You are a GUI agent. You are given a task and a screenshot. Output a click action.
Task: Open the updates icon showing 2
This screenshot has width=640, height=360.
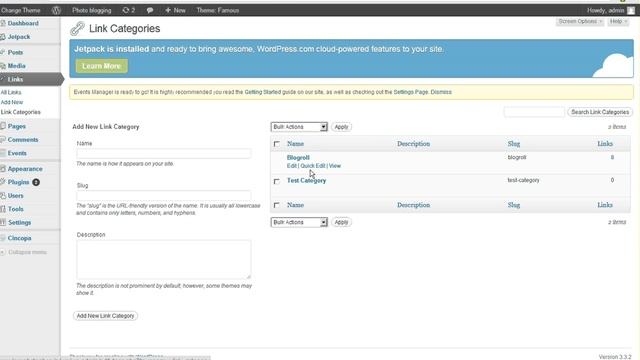[129, 10]
